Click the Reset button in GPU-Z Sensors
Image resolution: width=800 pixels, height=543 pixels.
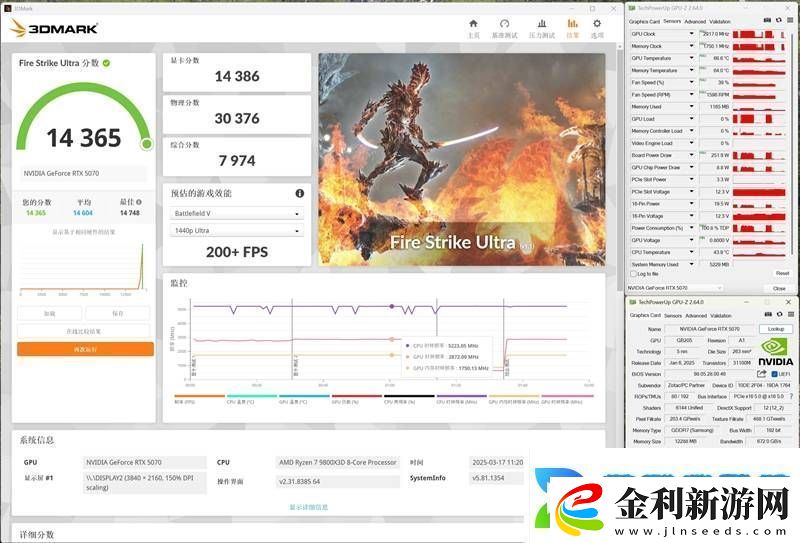click(782, 274)
